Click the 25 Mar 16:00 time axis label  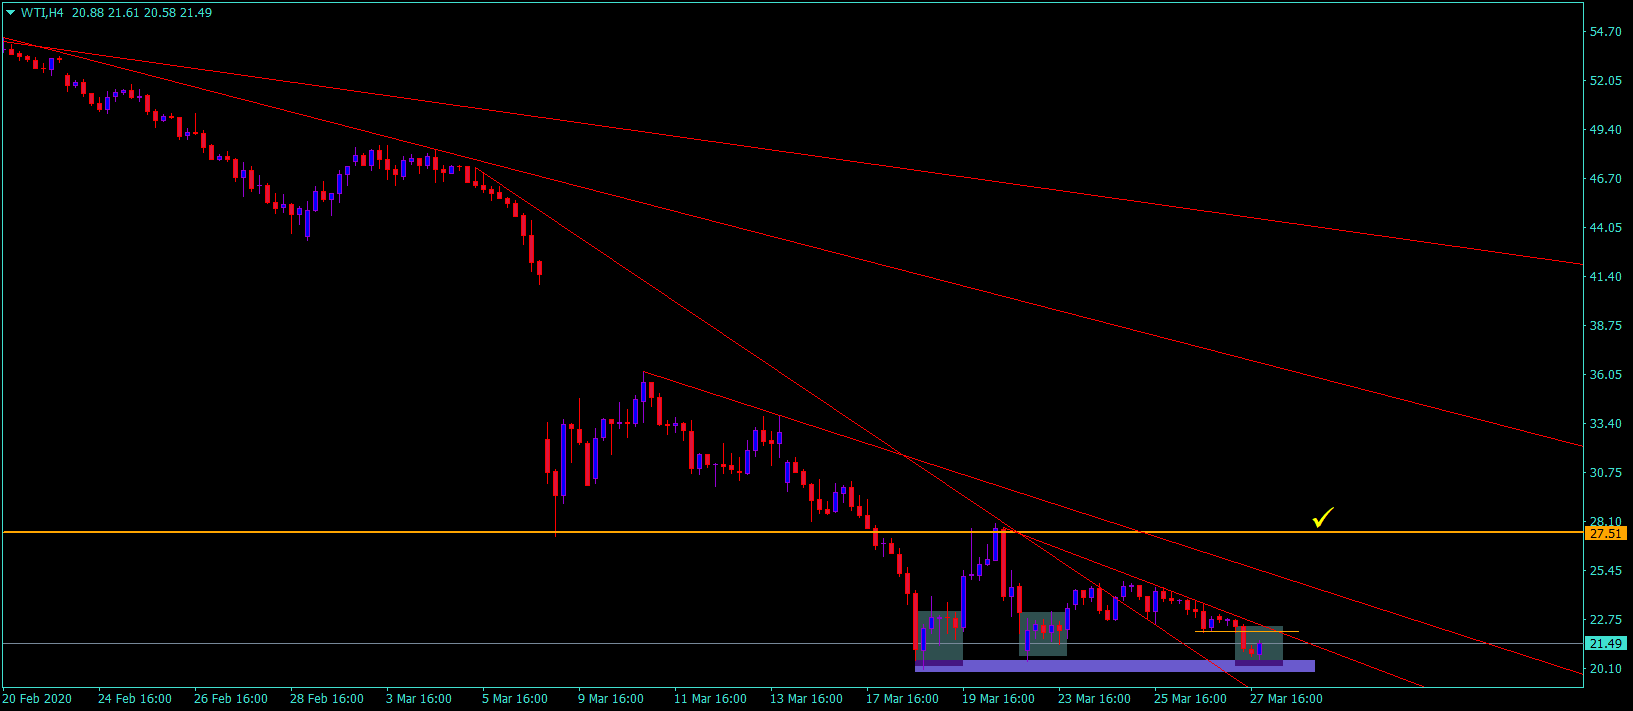[1190, 699]
